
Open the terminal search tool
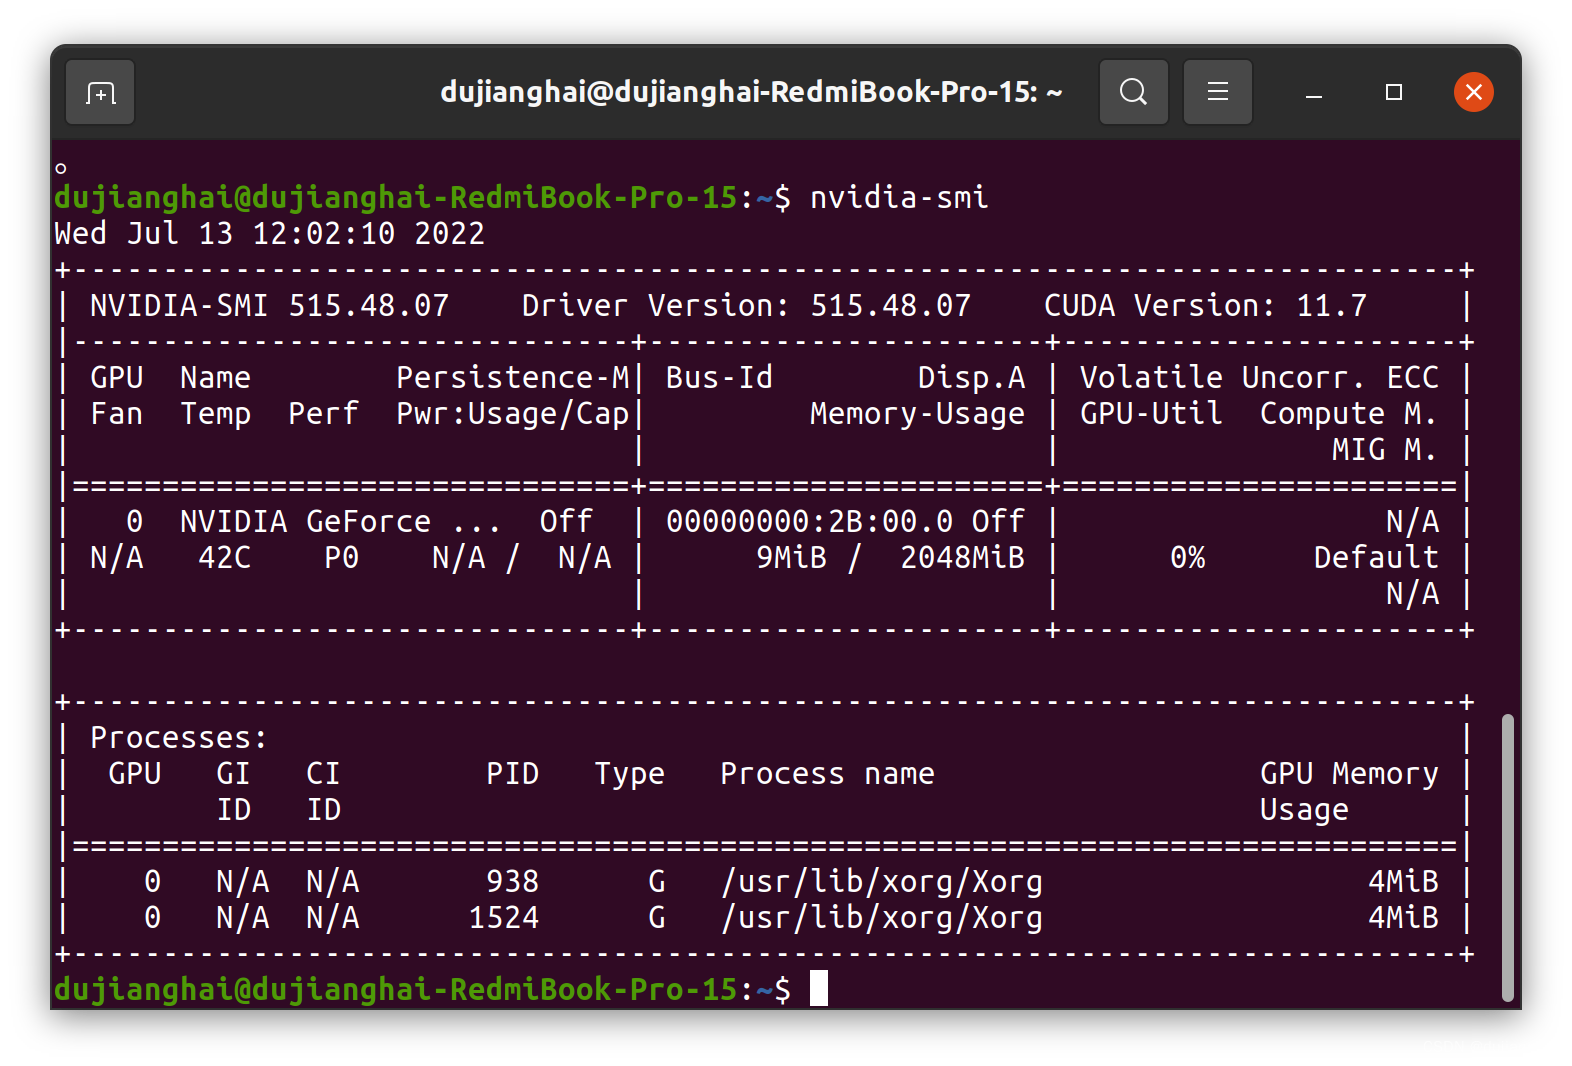point(1133,92)
